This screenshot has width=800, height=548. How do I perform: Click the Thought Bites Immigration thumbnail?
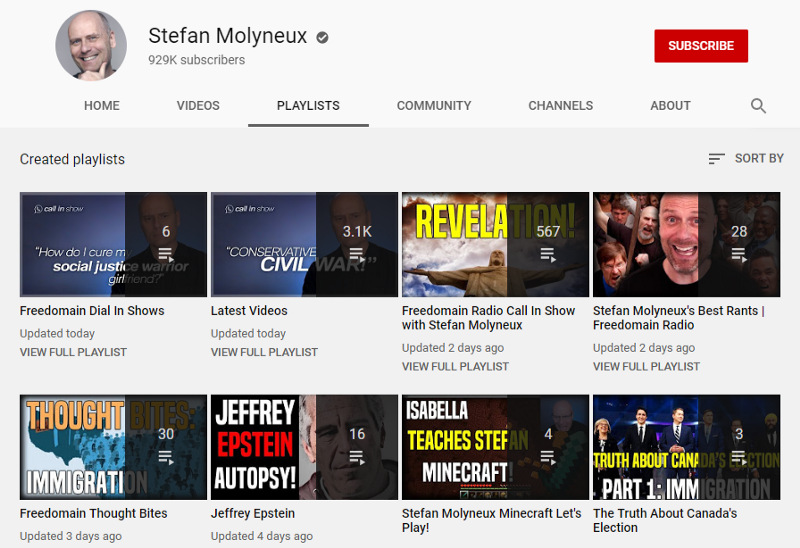tap(113, 447)
